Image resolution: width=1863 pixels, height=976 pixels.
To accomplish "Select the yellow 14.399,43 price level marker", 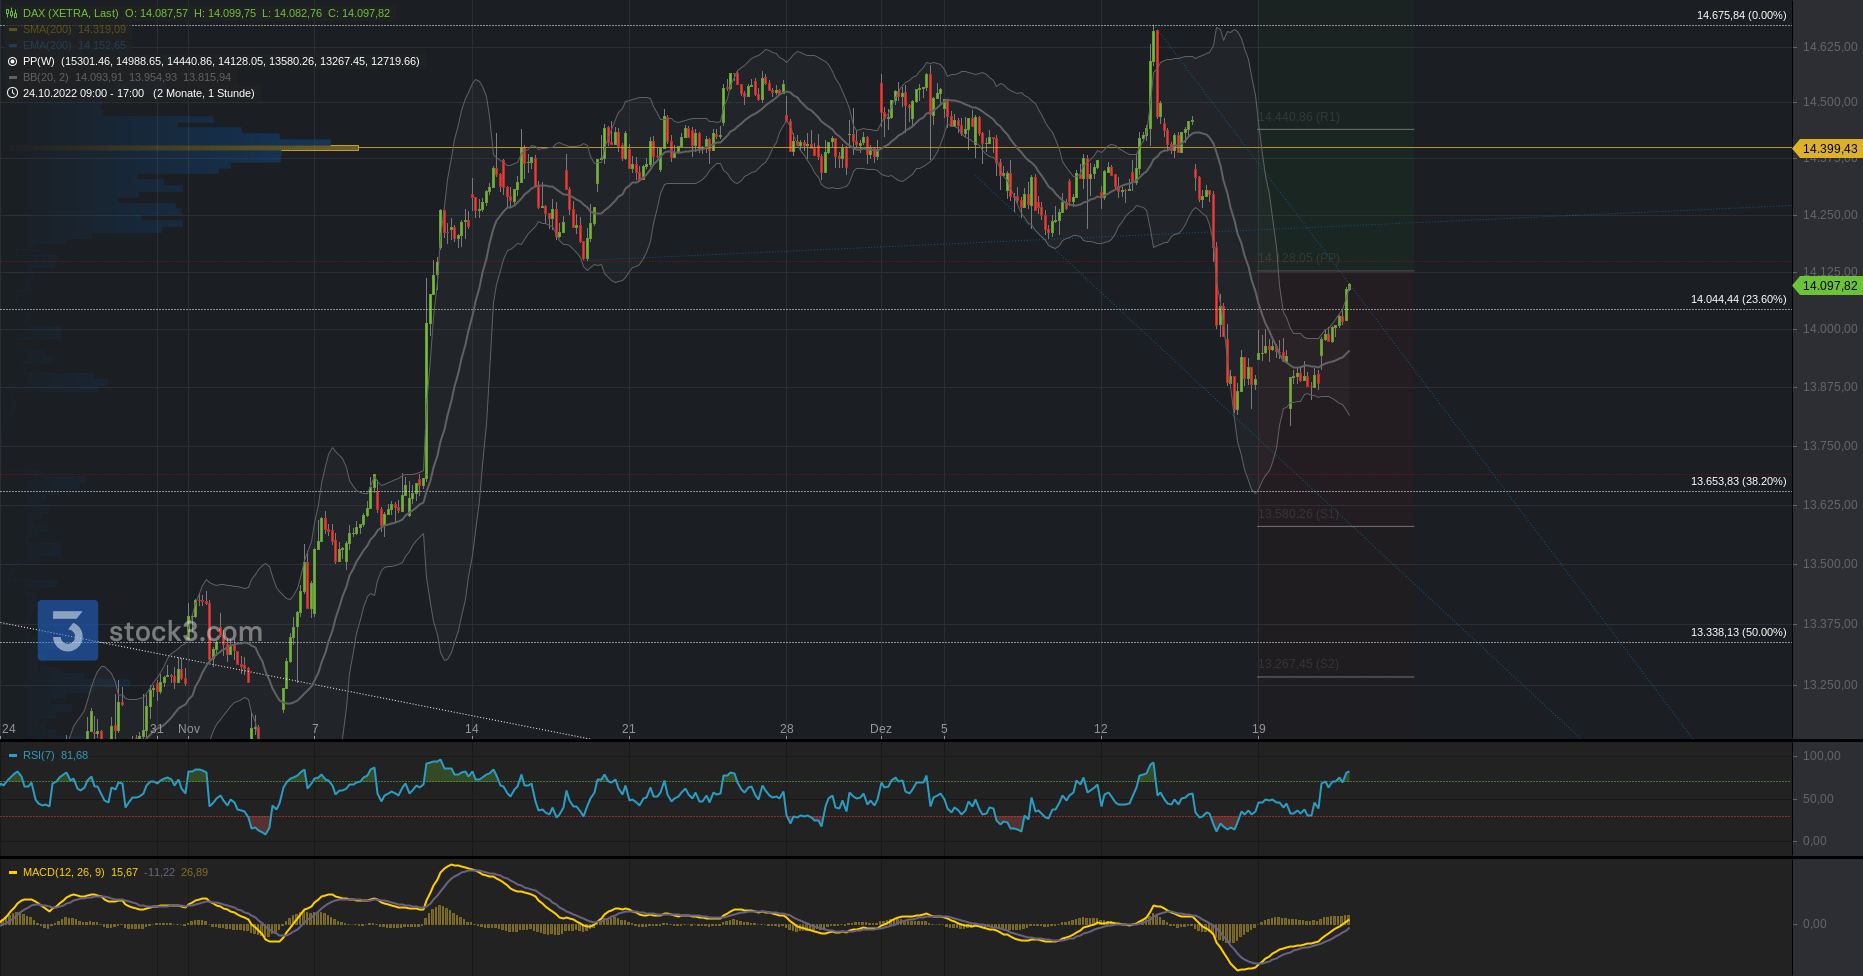I will [x=1829, y=149].
